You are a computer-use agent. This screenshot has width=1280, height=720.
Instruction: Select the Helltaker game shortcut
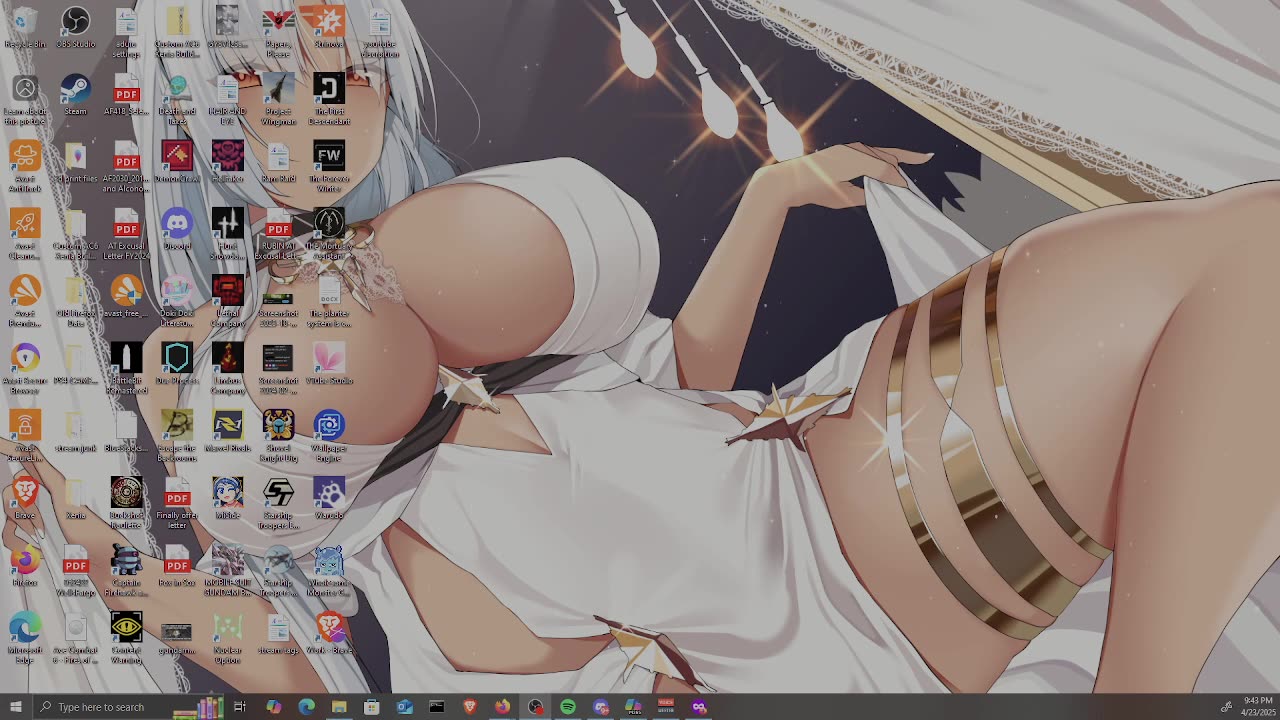click(x=227, y=162)
